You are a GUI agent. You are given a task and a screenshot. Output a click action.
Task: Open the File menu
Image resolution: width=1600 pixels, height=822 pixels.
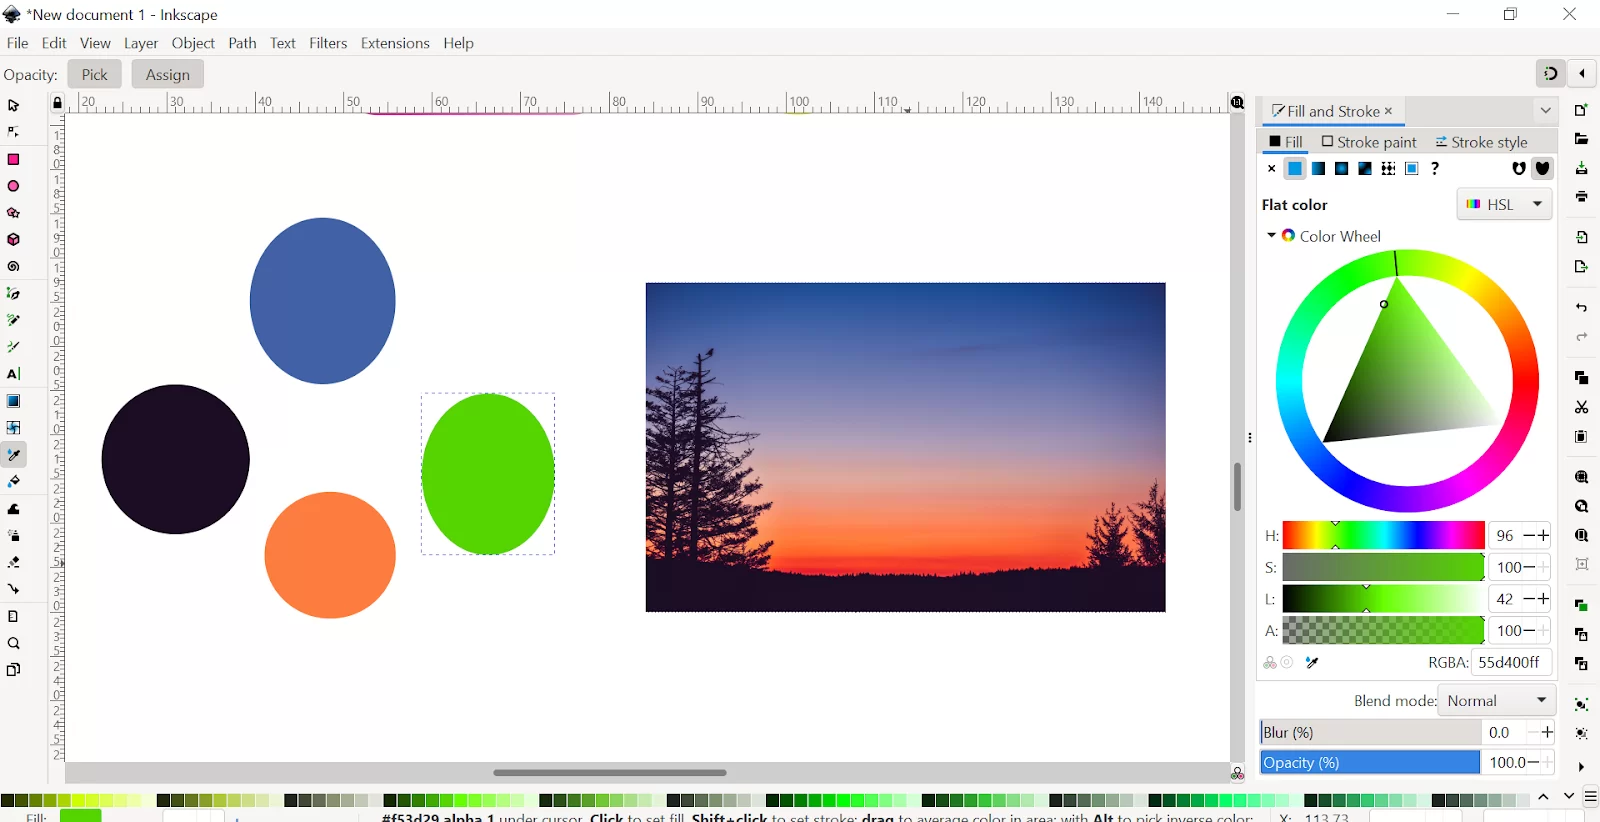[17, 43]
